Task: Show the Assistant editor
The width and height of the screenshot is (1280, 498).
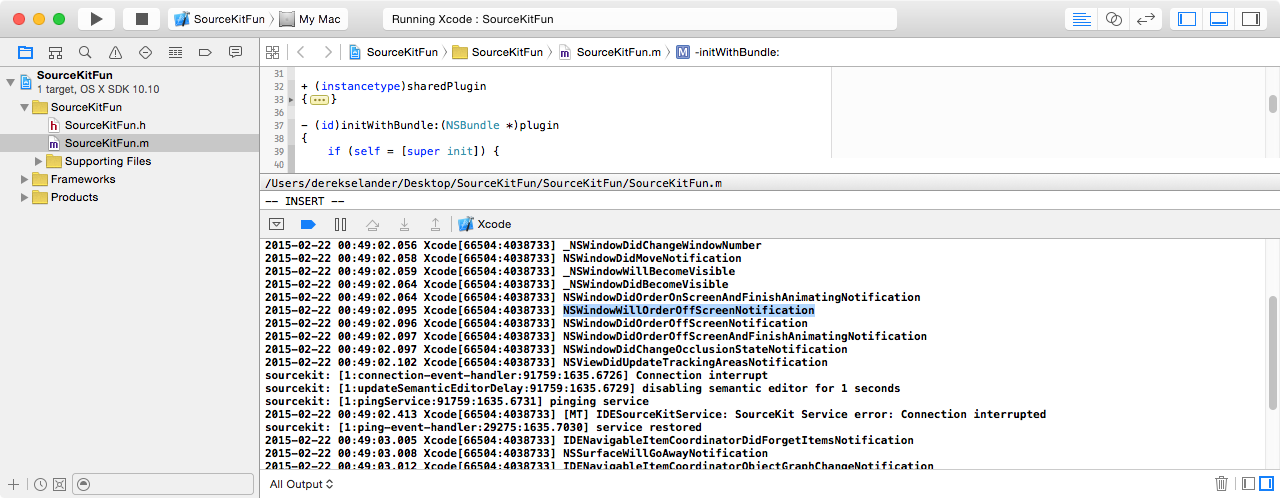Action: point(1114,19)
